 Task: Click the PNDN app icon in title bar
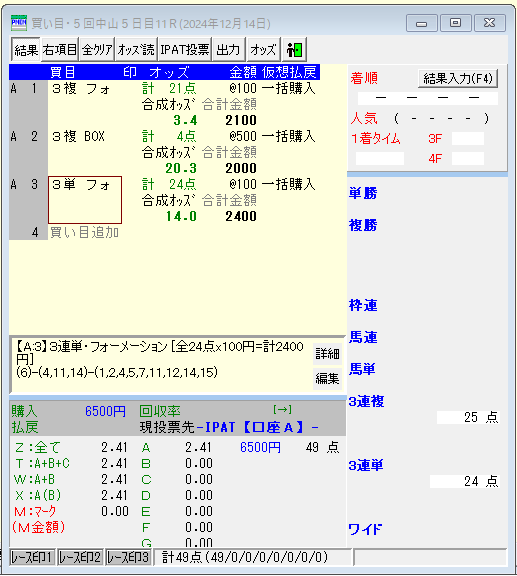click(x=19, y=23)
